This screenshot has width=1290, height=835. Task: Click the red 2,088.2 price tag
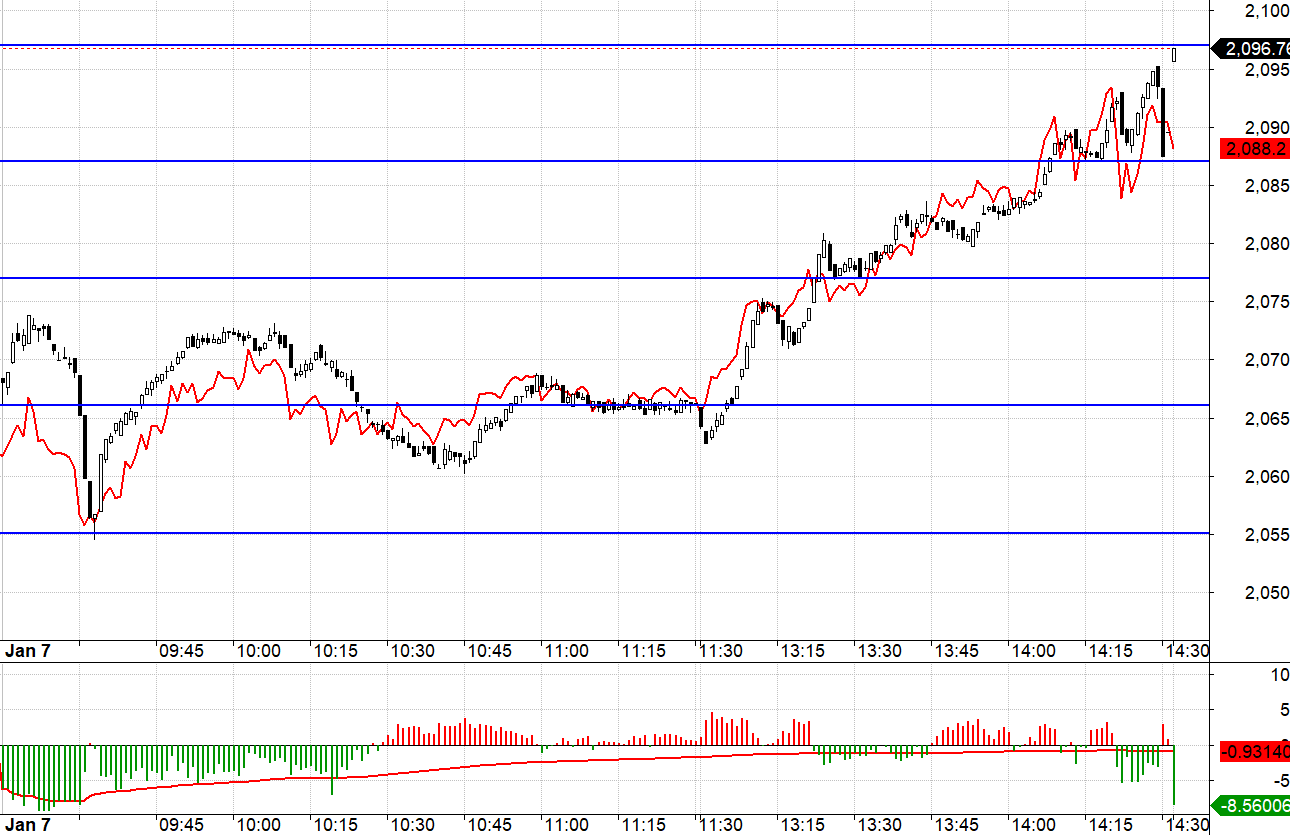1256,149
